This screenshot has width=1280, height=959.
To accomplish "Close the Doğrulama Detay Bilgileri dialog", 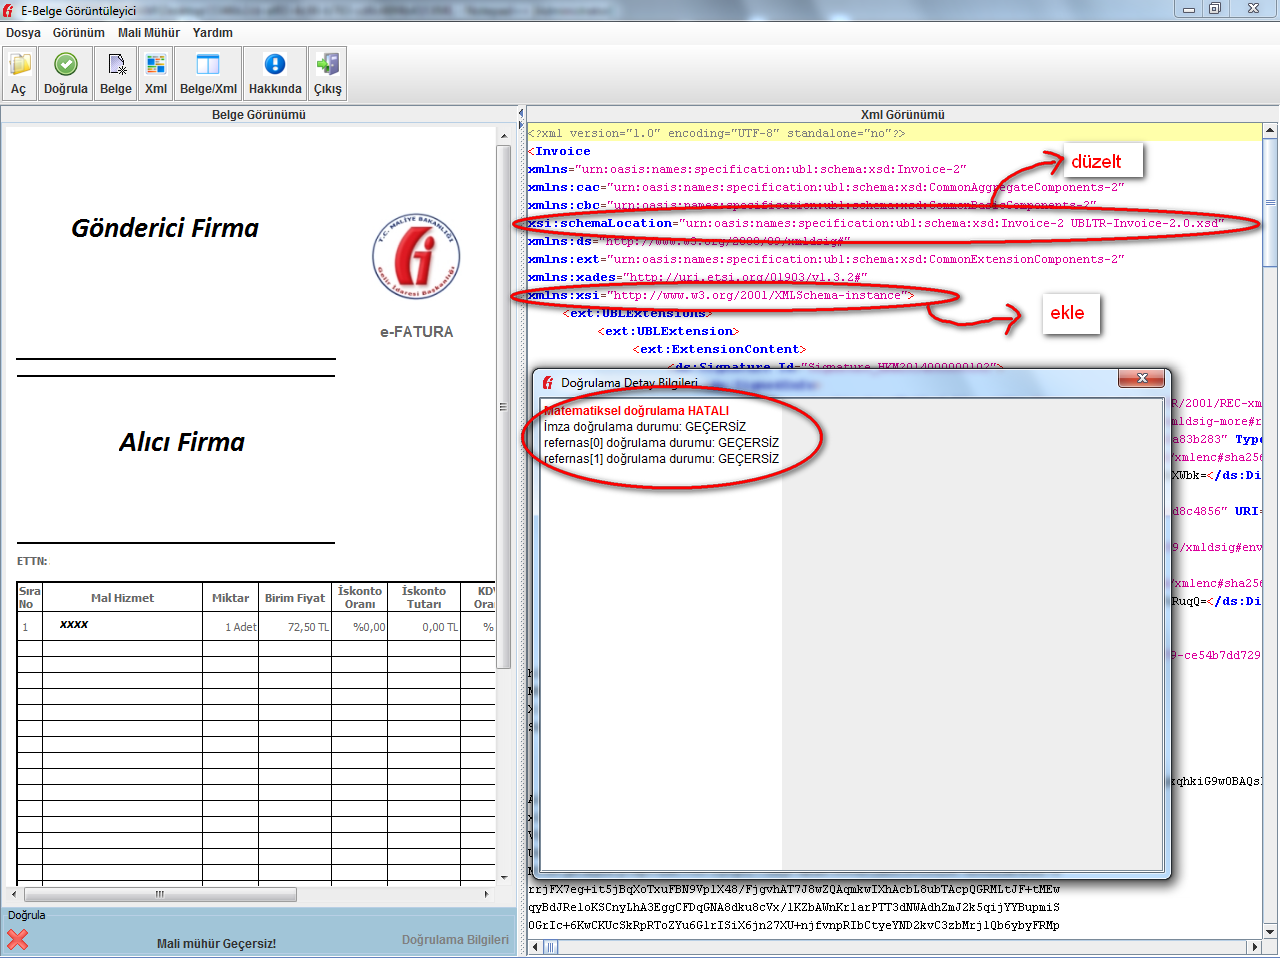I will coord(1141,378).
